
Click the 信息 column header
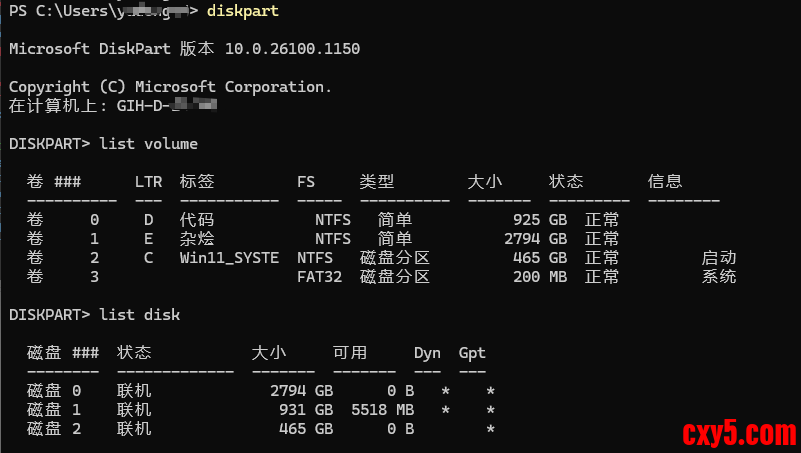coord(665,182)
